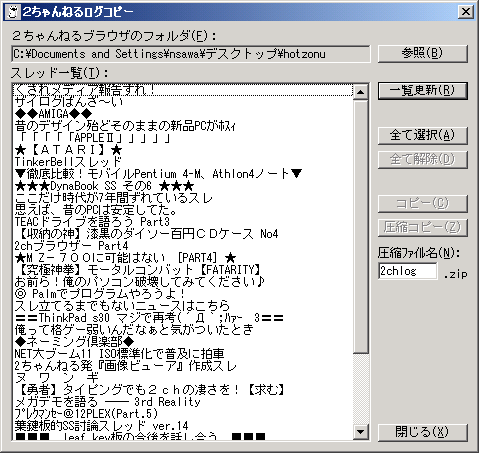Screen dimensions: 479x453
Task: Select the TinkerBellスレッド entry
Action: pos(68,162)
